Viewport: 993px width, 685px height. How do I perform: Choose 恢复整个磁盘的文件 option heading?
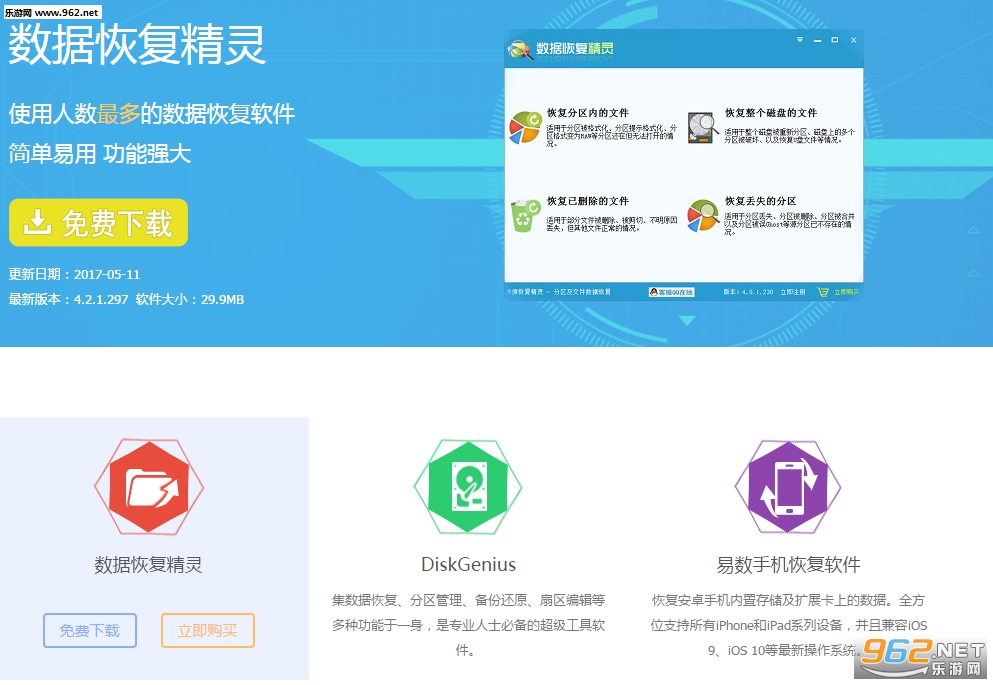(771, 113)
